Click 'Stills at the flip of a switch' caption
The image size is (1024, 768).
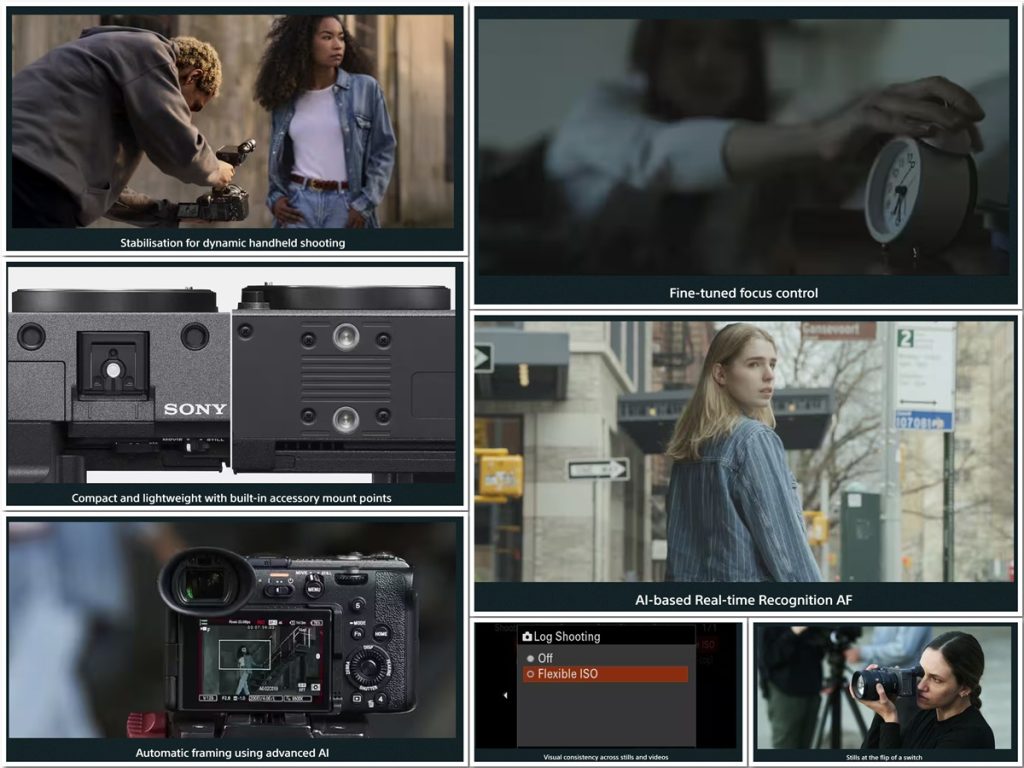pyautogui.click(x=884, y=757)
